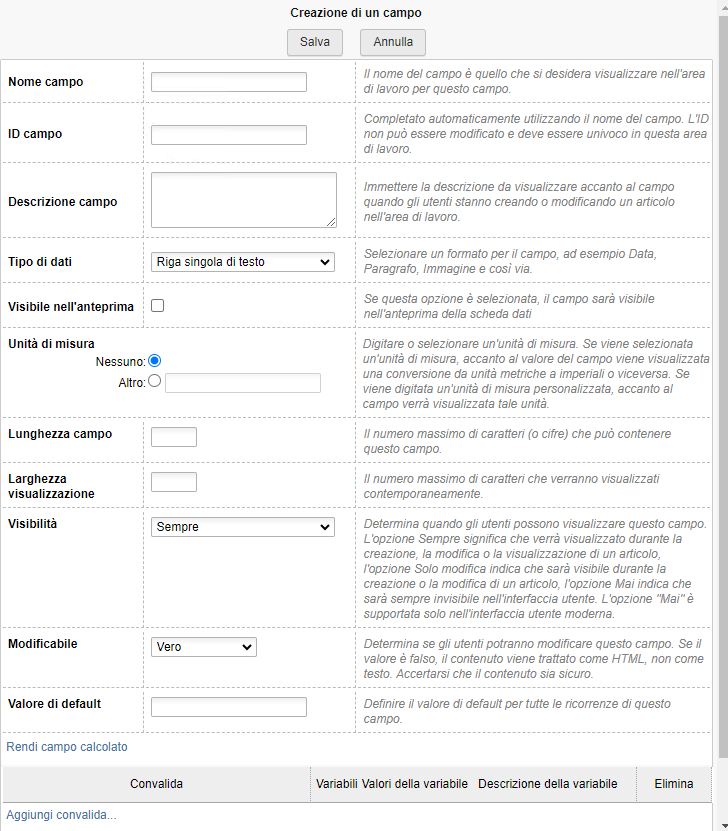Click inside the Lunghezza campo field
The width and height of the screenshot is (728, 831).
[x=173, y=436]
